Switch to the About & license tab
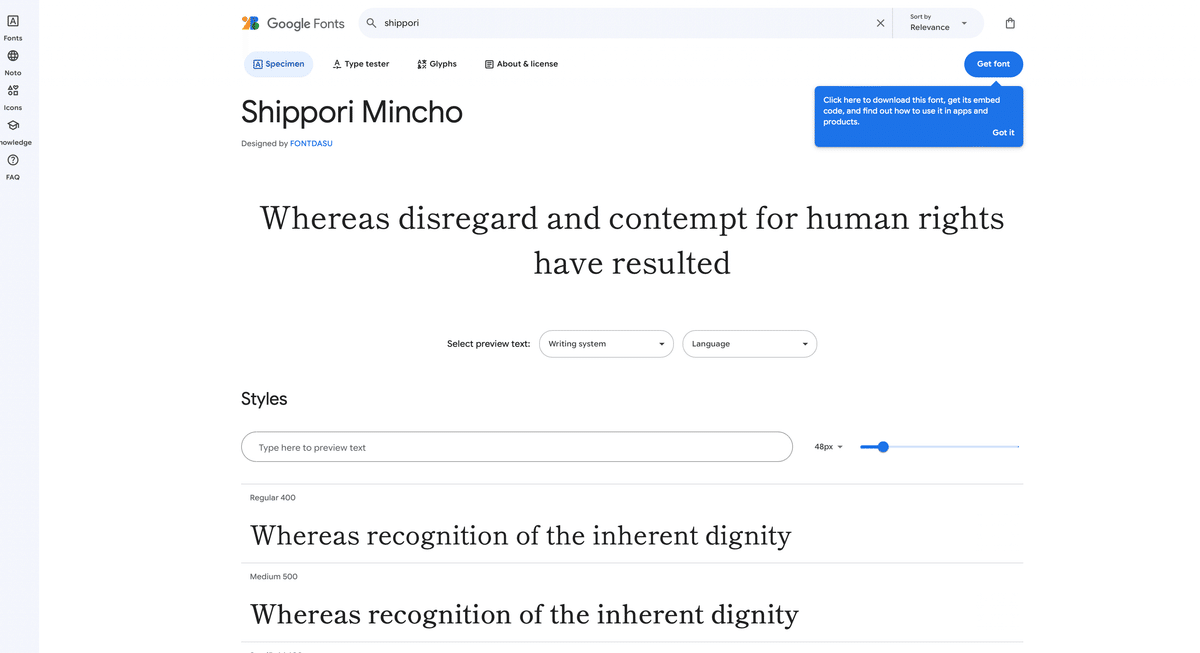The height and width of the screenshot is (653, 1200). click(x=521, y=64)
